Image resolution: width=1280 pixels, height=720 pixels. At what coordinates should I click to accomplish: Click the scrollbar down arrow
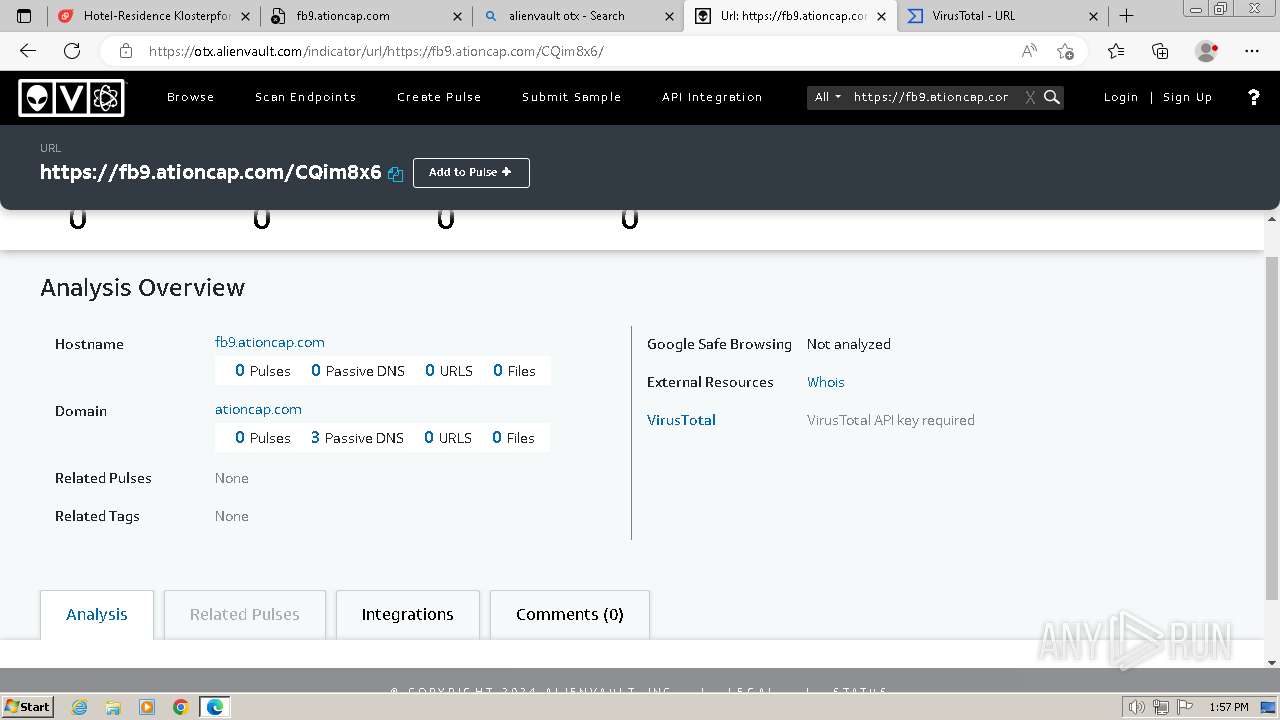click(1272, 662)
